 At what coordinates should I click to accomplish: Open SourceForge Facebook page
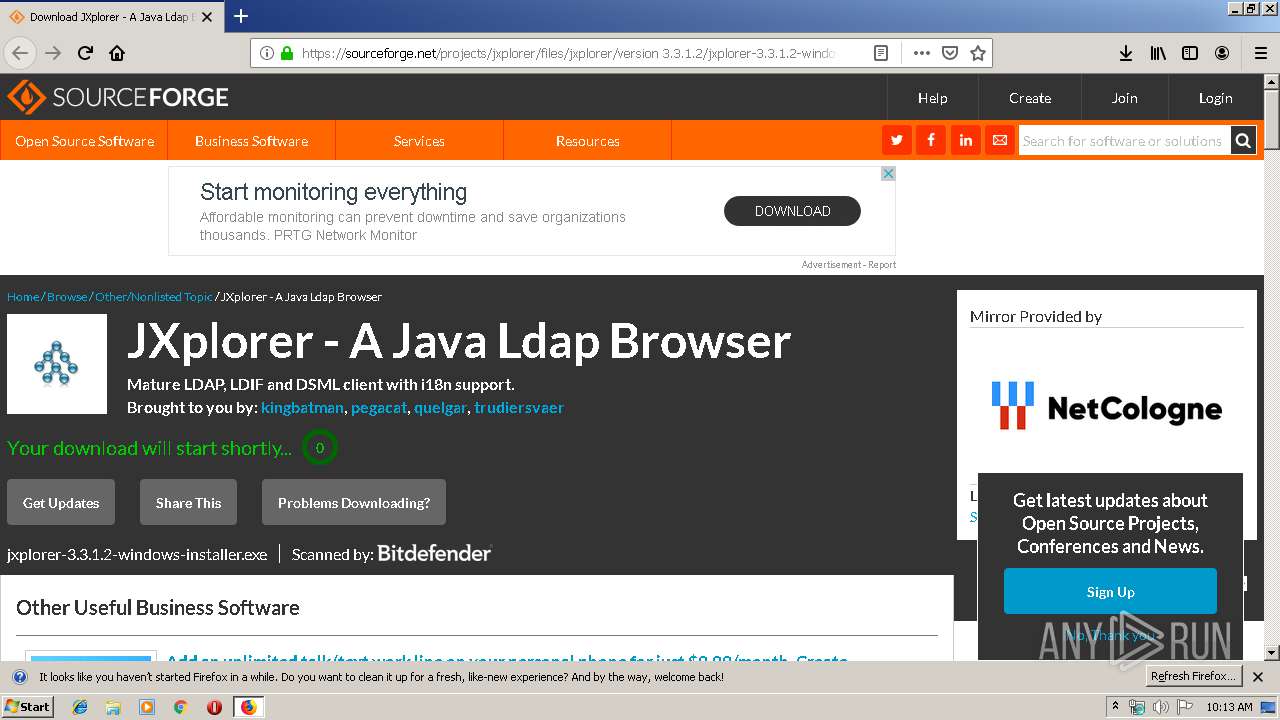coord(931,140)
